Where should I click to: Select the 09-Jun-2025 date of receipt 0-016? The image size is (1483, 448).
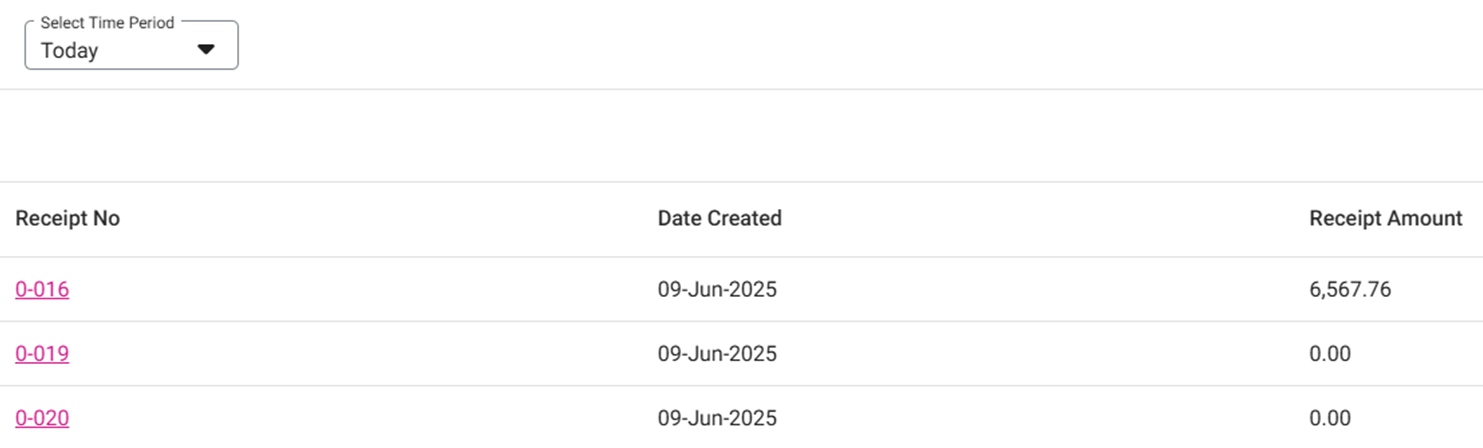click(717, 290)
